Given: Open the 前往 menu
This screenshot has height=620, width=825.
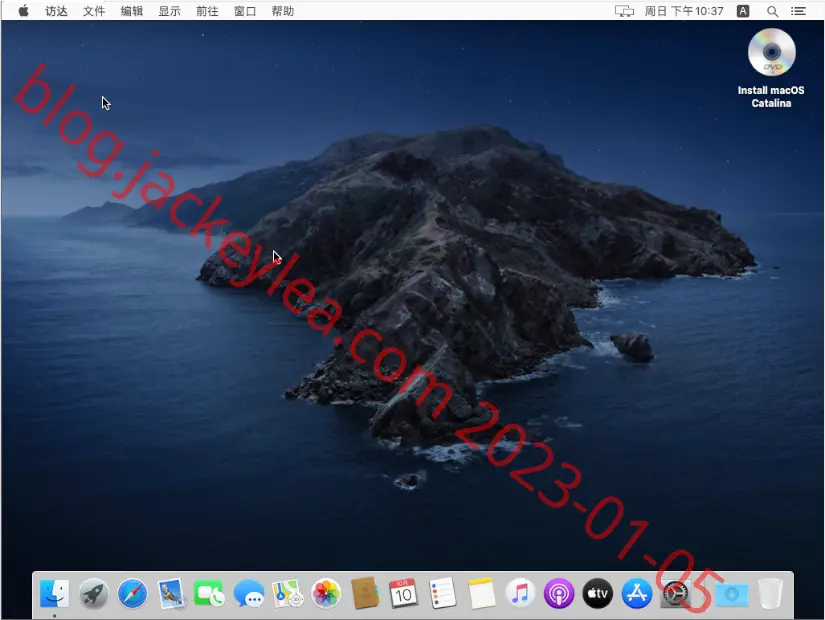Looking at the screenshot, I should pyautogui.click(x=207, y=11).
